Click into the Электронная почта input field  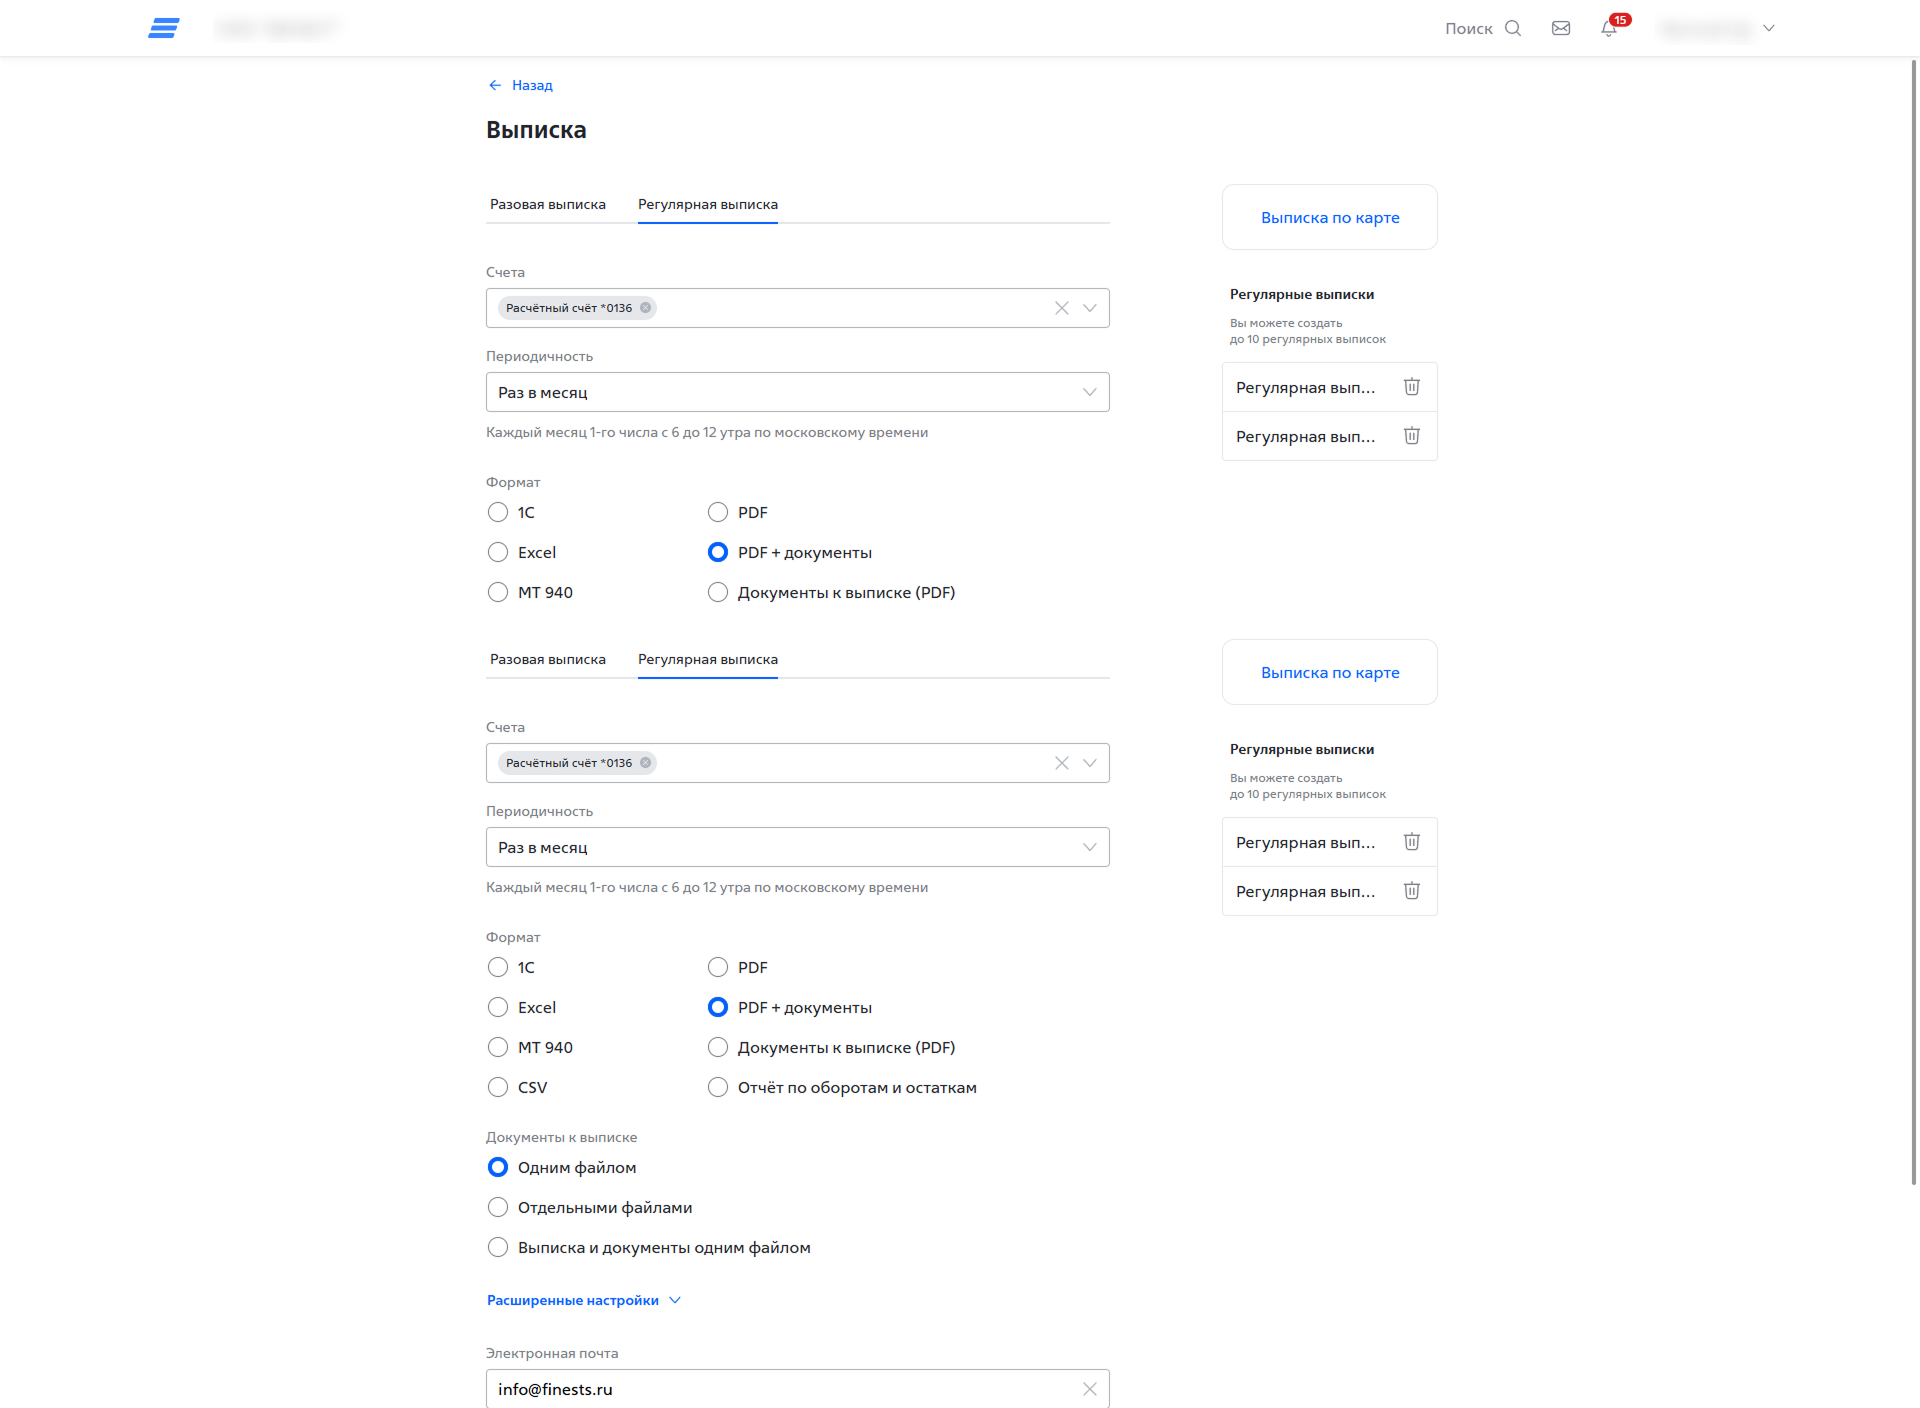[x=780, y=1389]
